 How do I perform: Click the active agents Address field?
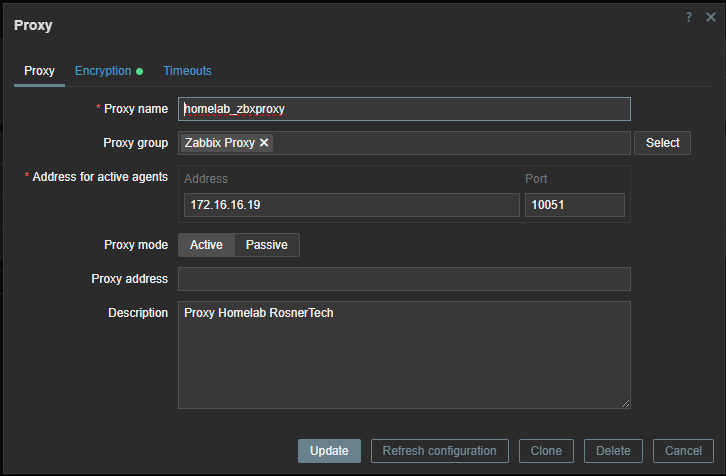coord(352,205)
